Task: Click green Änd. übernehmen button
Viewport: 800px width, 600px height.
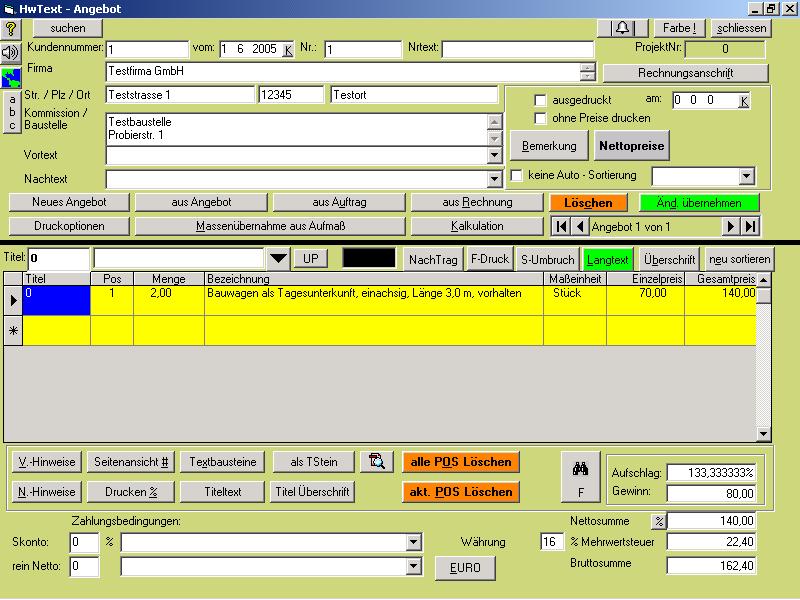Action: [x=699, y=203]
